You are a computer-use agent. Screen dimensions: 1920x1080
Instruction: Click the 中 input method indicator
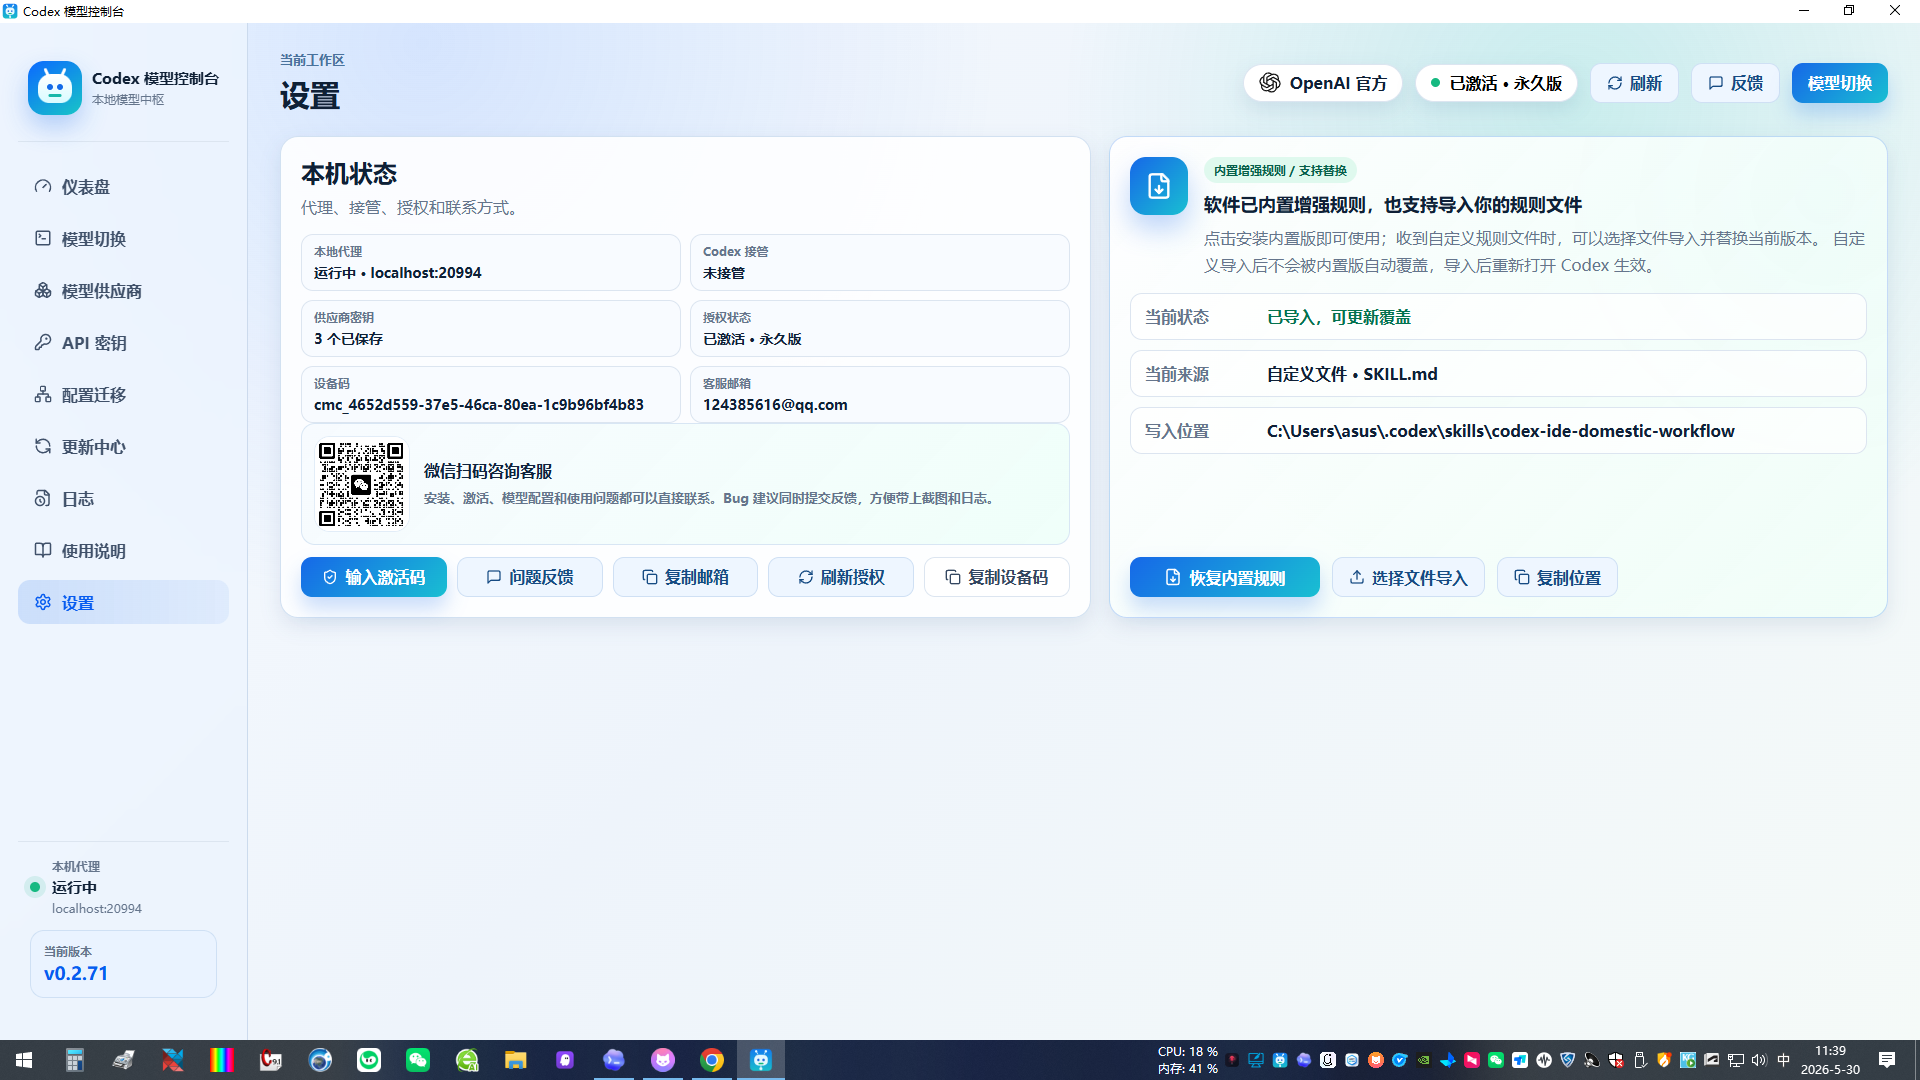pyautogui.click(x=1783, y=1060)
